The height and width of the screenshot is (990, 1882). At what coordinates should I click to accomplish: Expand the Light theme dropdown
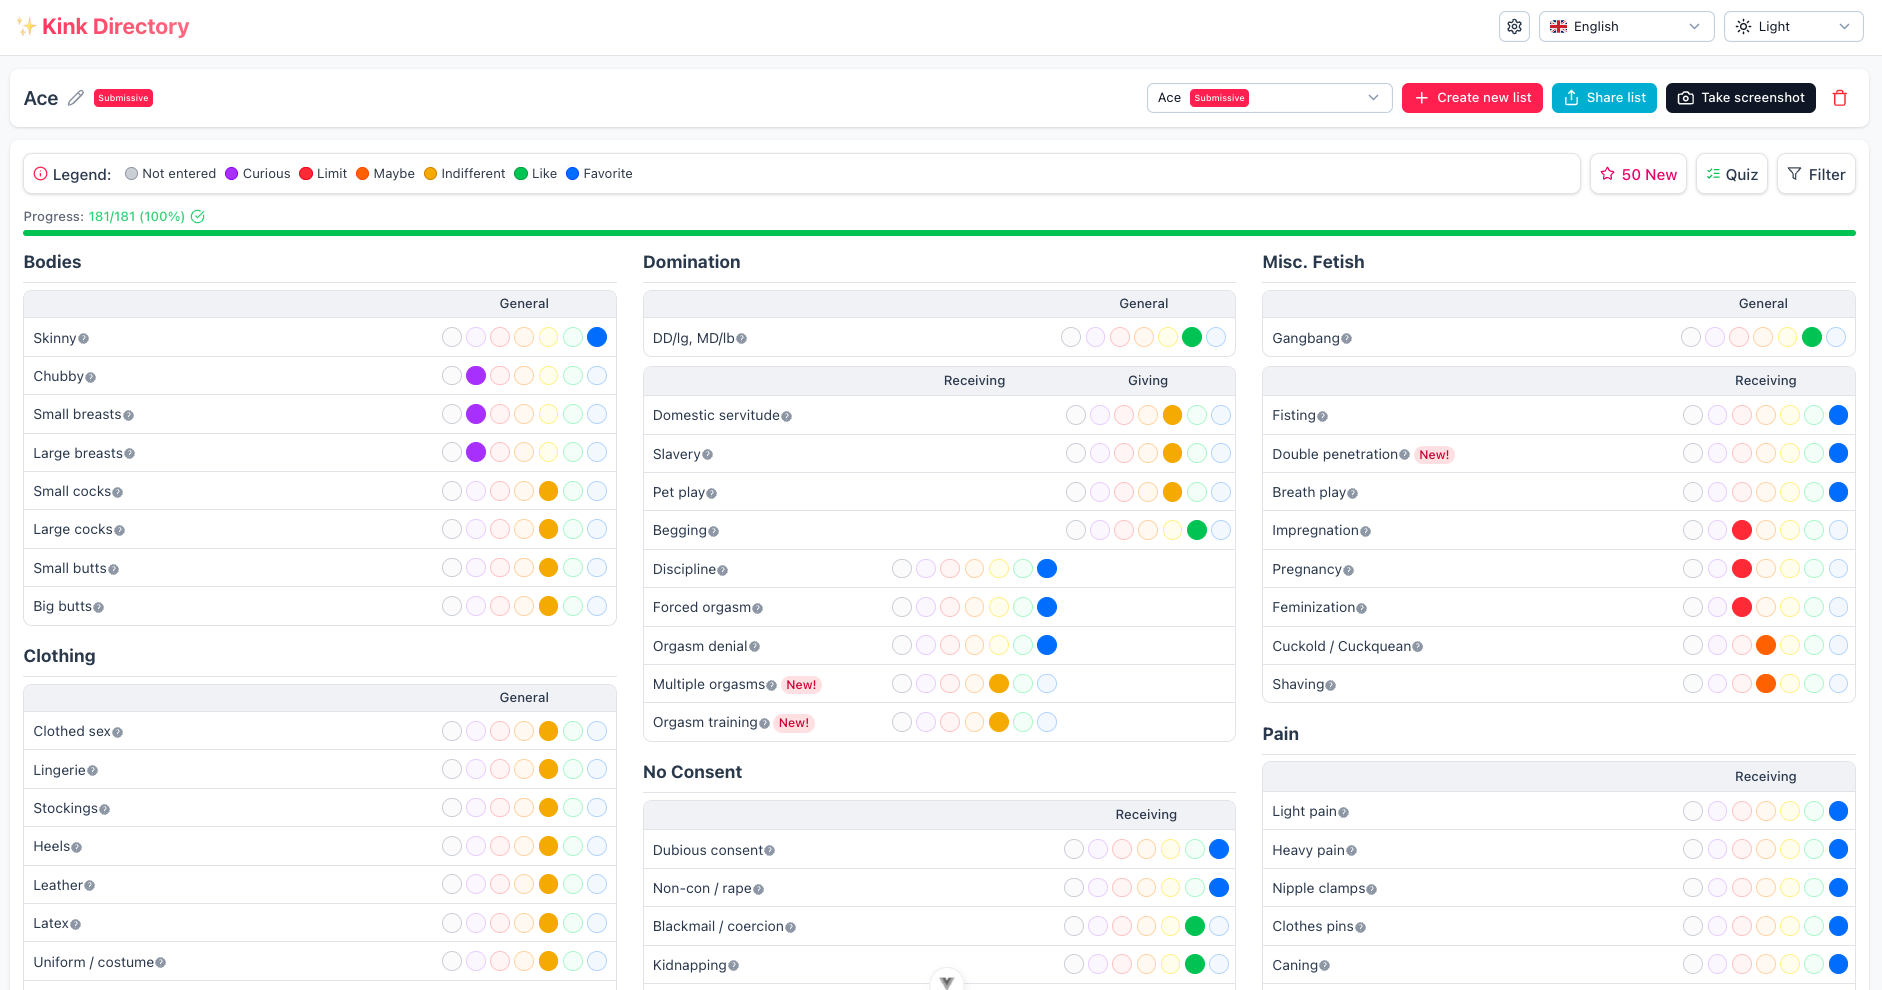pyautogui.click(x=1792, y=27)
